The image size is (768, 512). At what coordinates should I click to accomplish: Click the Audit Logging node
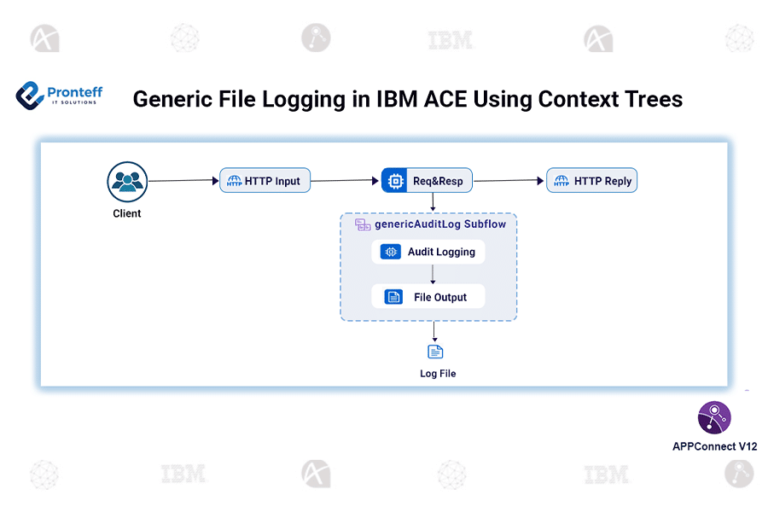point(428,252)
